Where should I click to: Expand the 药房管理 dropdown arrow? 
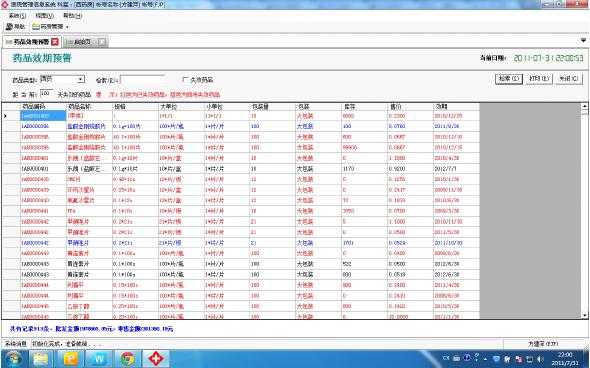point(67,27)
